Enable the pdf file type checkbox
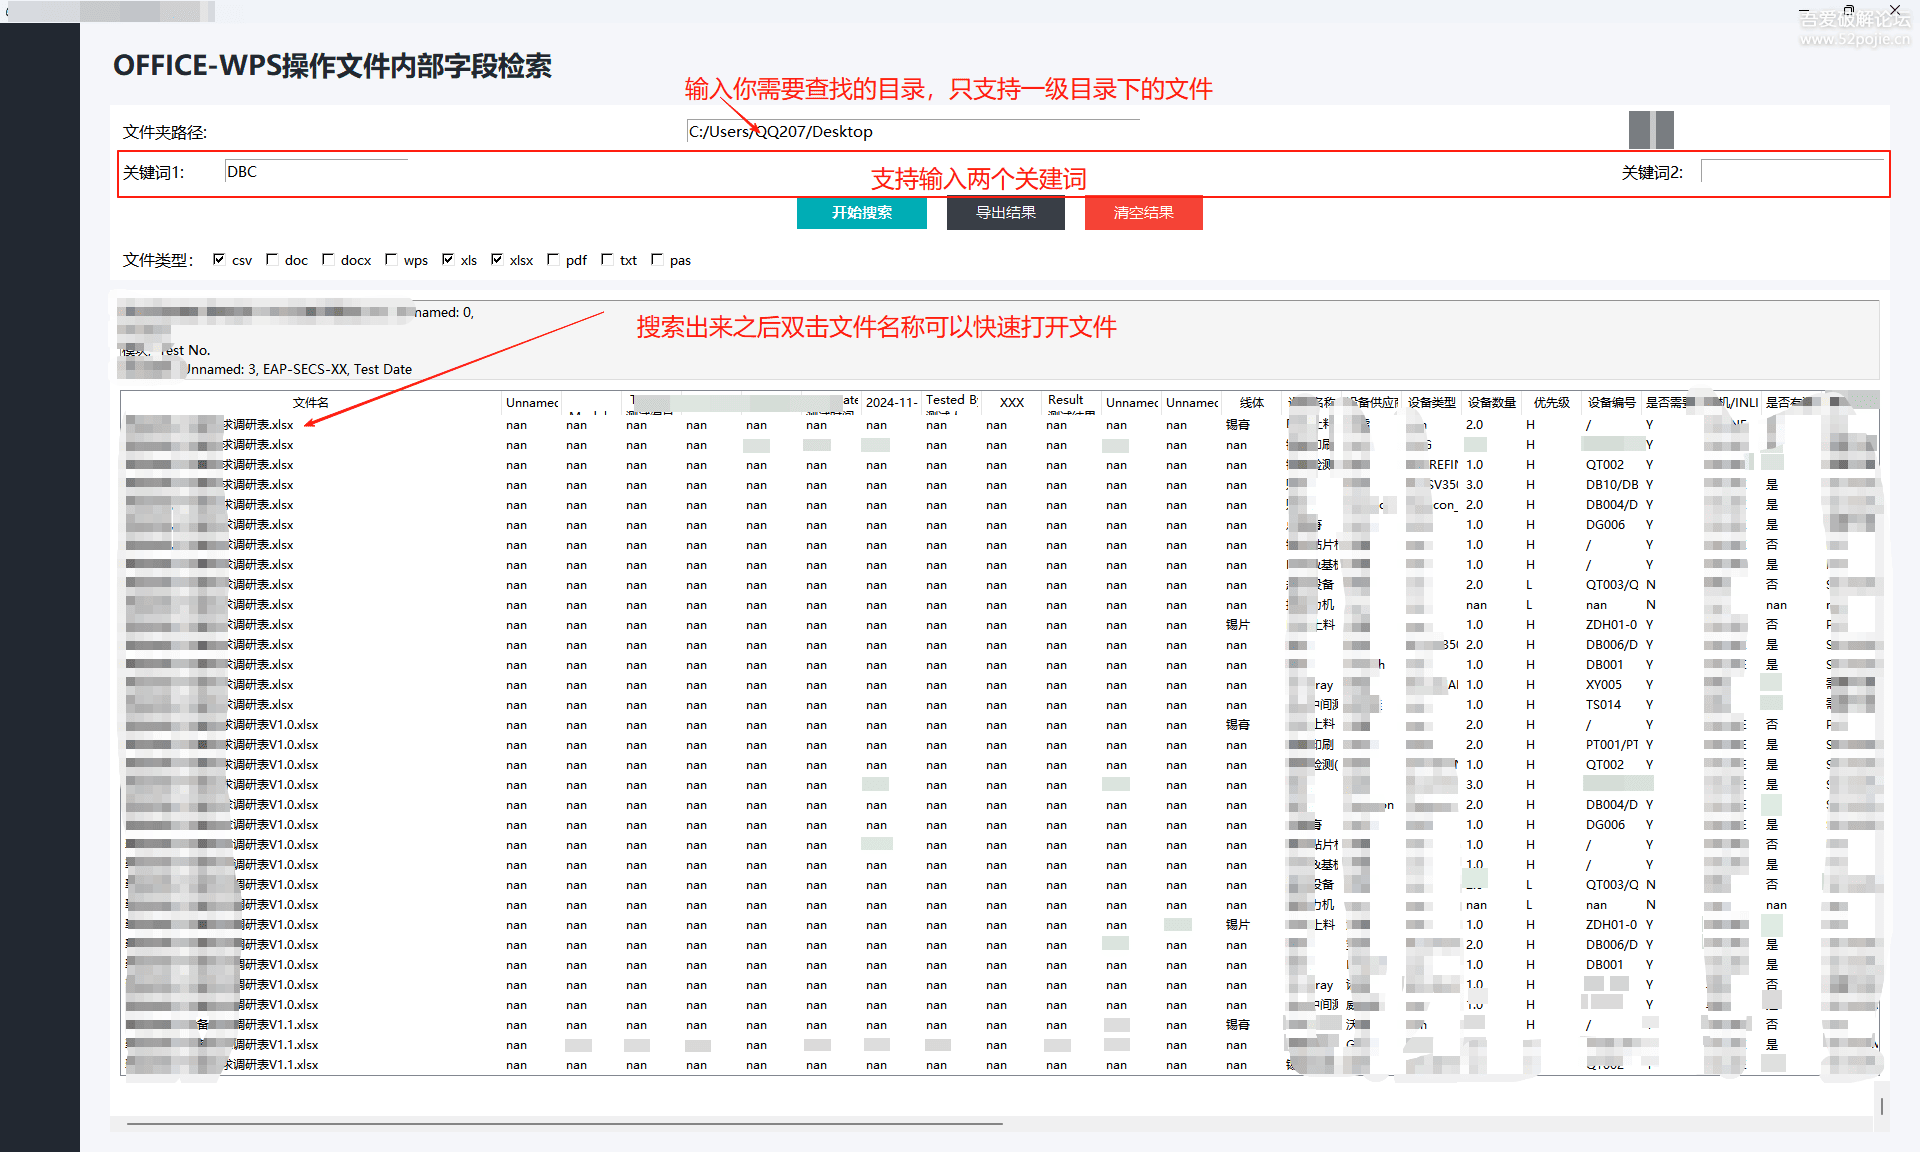Screen dimensions: 1920x1152 [x=554, y=259]
